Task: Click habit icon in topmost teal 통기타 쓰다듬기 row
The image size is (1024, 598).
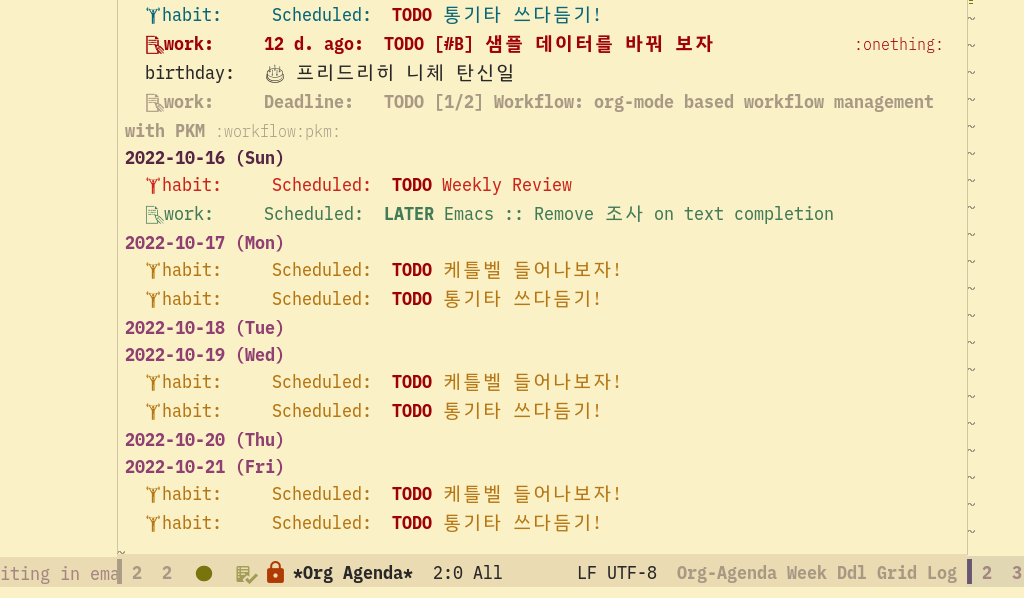Action: coord(153,15)
